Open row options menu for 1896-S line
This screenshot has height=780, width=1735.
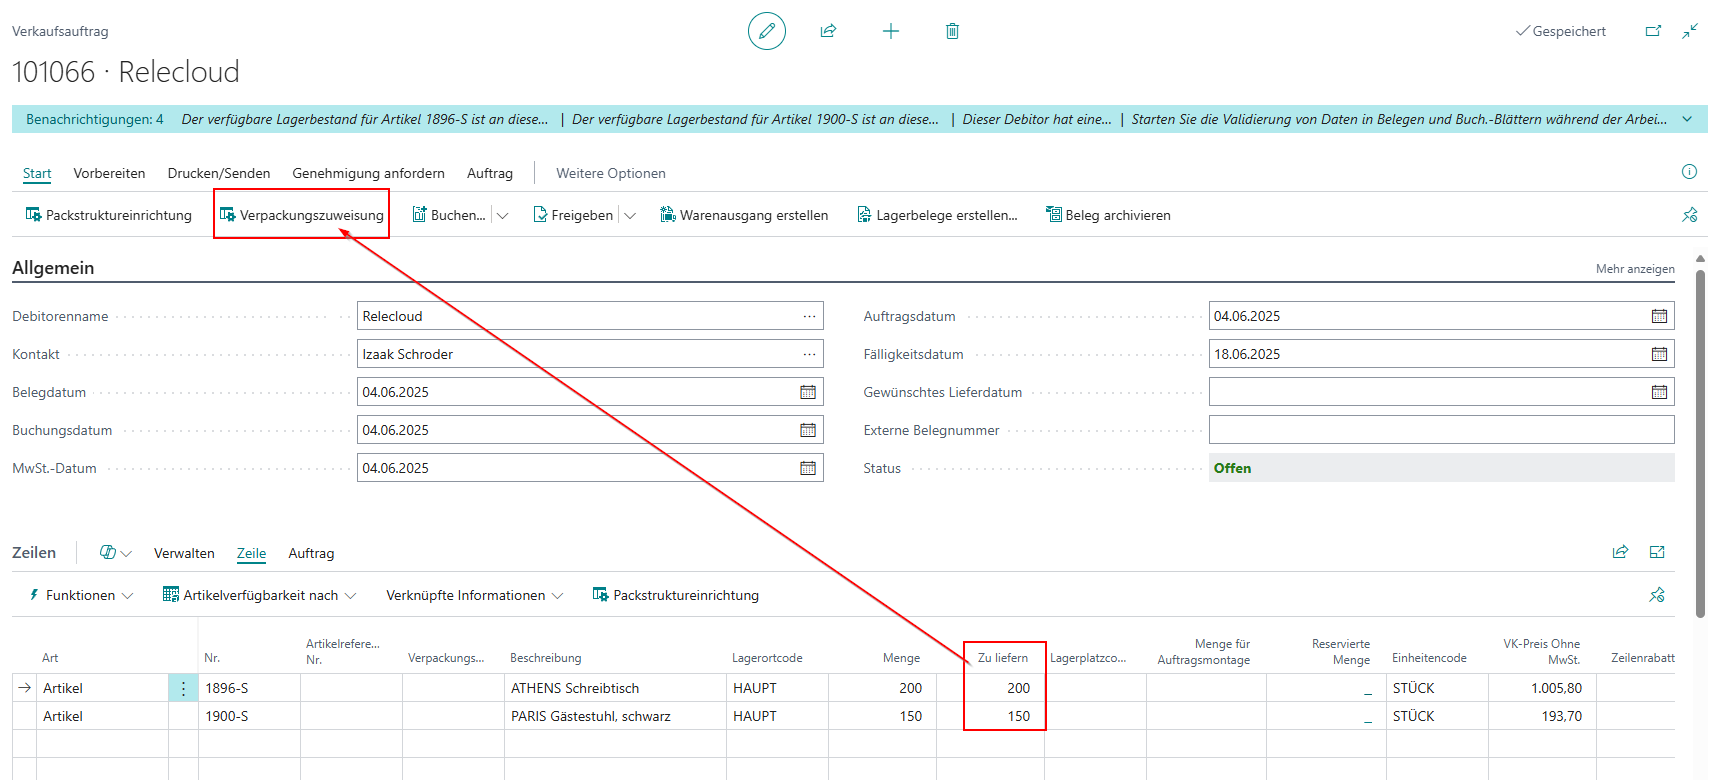[x=183, y=688]
